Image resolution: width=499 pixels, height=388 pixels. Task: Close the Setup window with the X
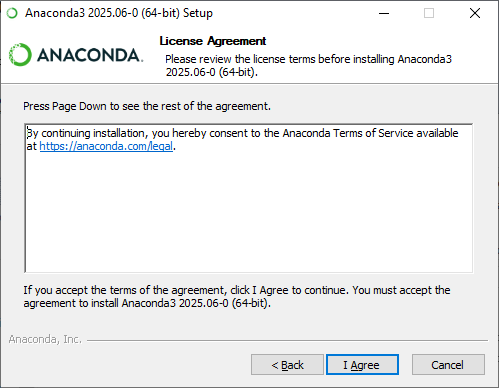click(x=475, y=13)
